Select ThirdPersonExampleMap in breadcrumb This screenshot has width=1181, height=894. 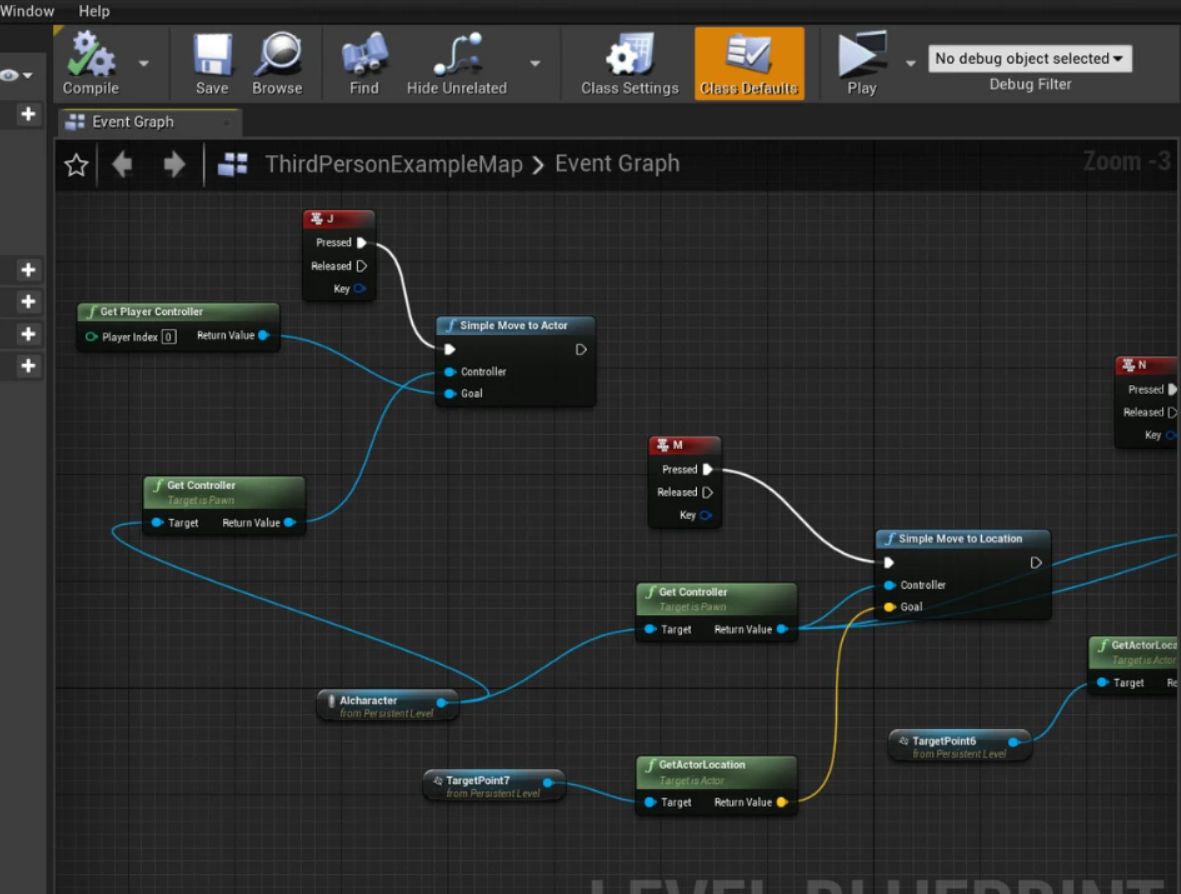(x=394, y=164)
